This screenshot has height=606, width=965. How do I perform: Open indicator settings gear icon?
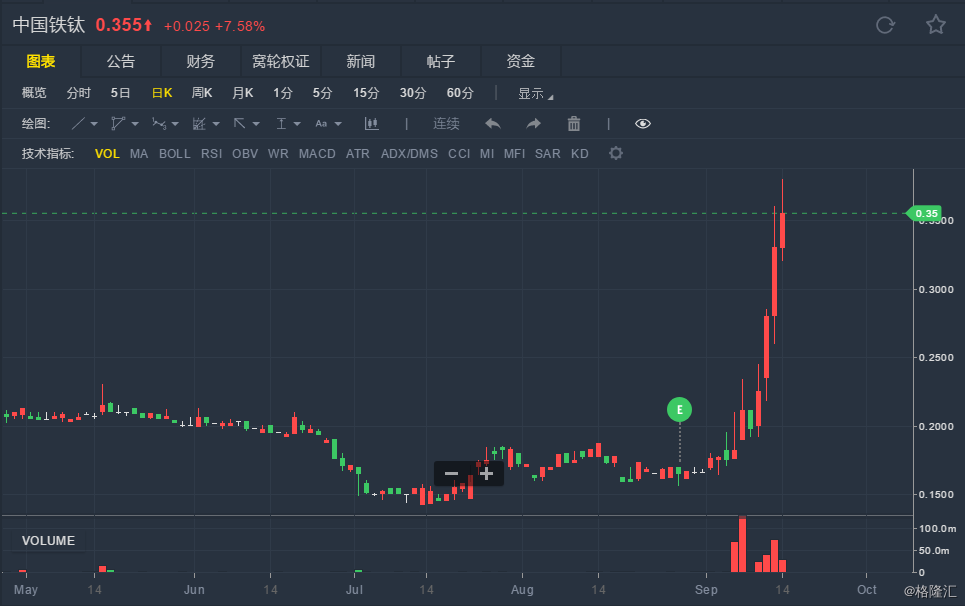pyautogui.click(x=615, y=153)
